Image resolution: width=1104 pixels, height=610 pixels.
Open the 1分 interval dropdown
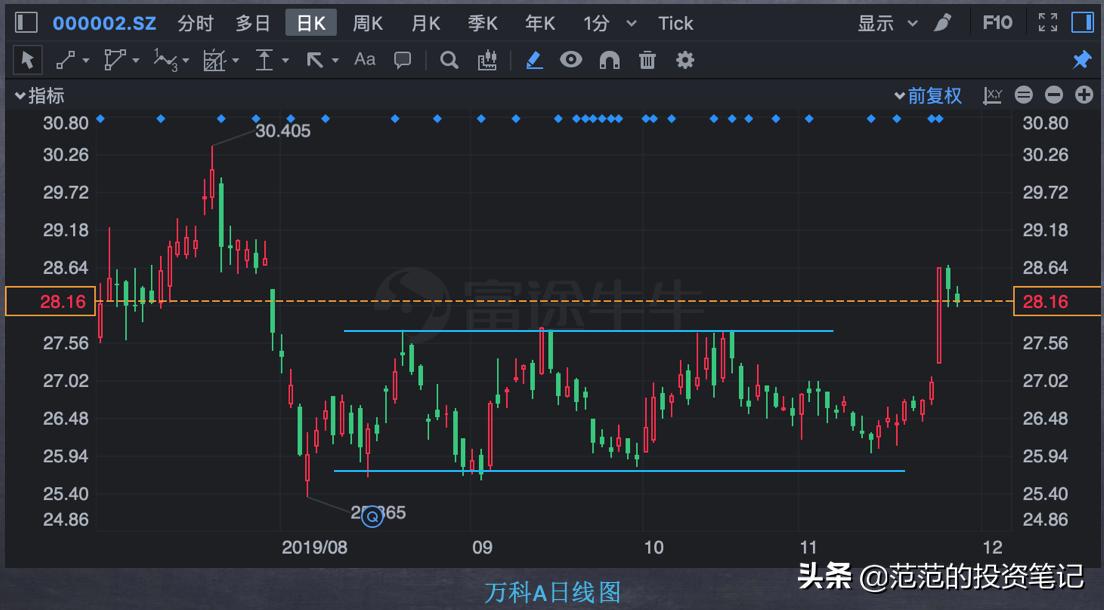click(x=609, y=22)
